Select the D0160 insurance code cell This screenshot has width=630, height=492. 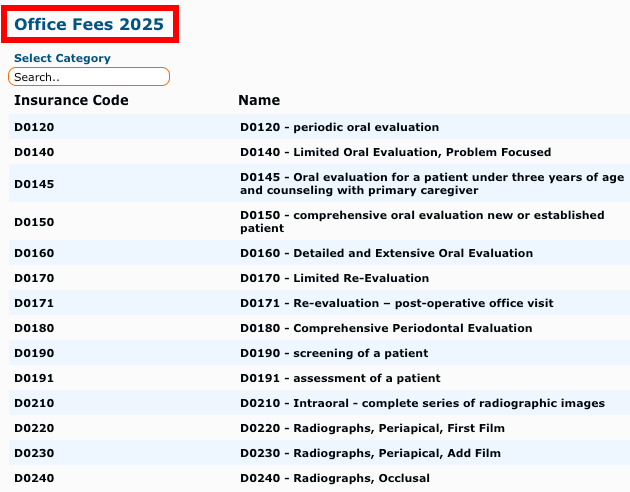pos(34,253)
